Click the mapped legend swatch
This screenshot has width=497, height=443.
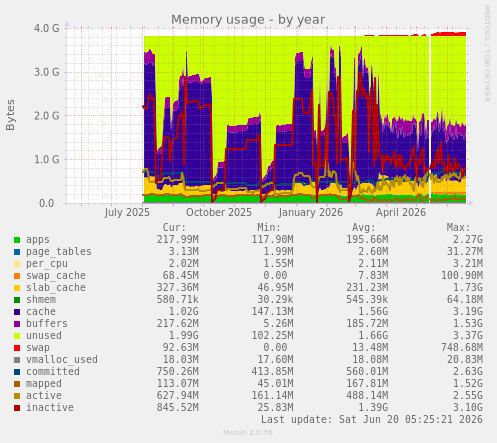pos(17,384)
